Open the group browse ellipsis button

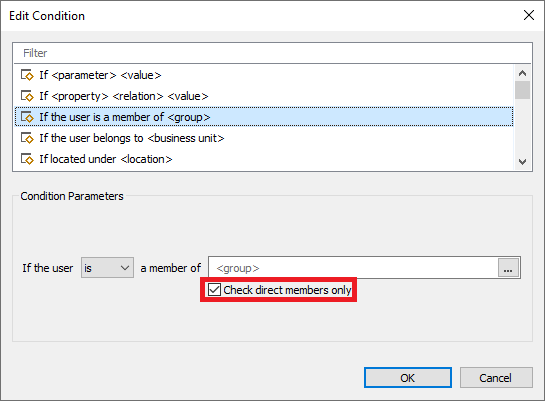(x=508, y=268)
